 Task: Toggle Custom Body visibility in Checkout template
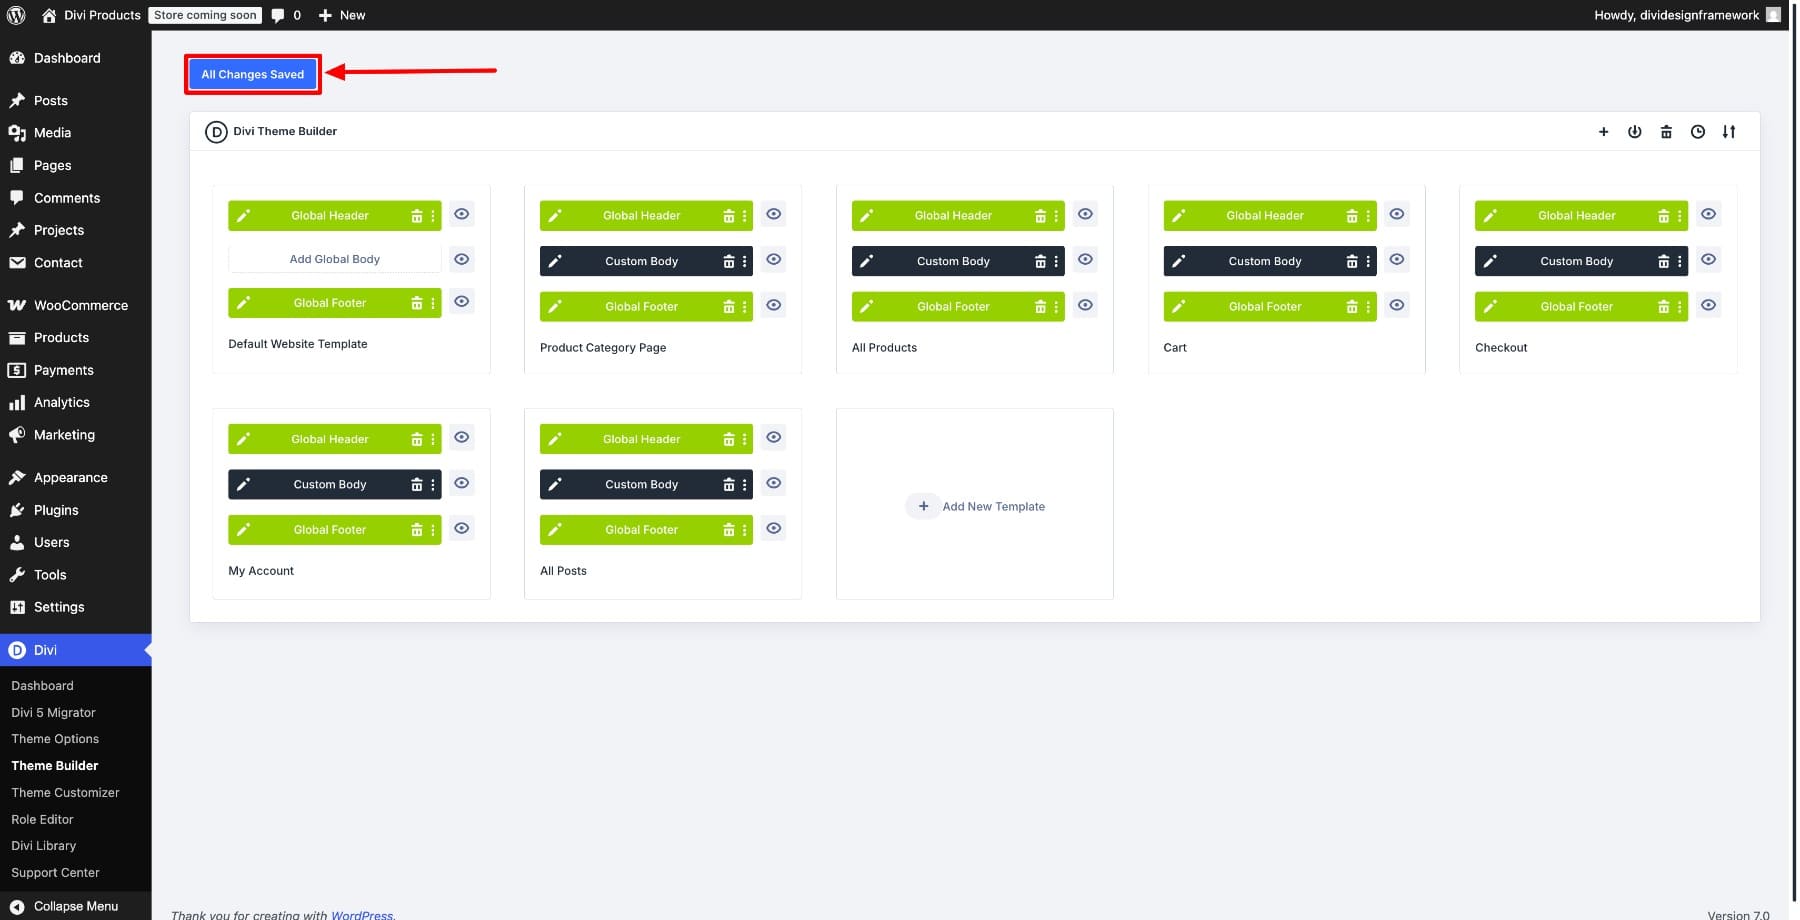click(1709, 259)
